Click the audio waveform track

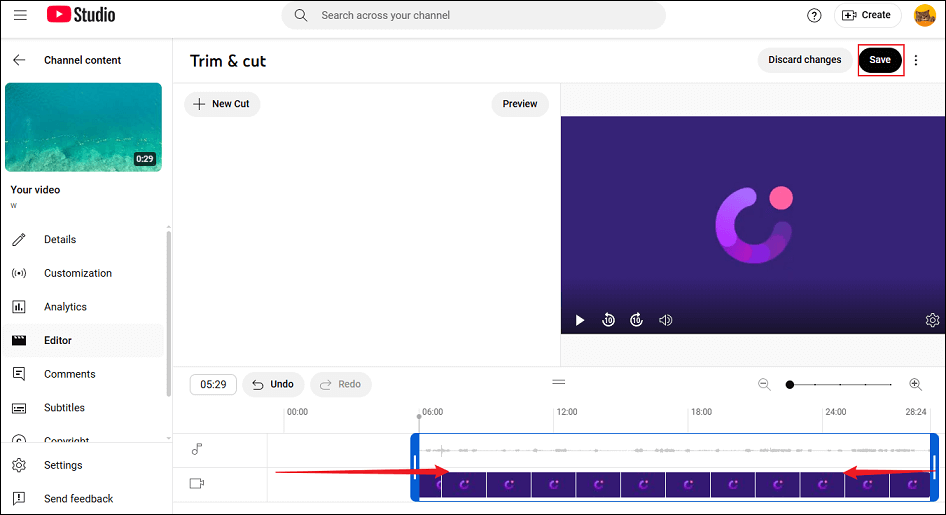[x=675, y=450]
